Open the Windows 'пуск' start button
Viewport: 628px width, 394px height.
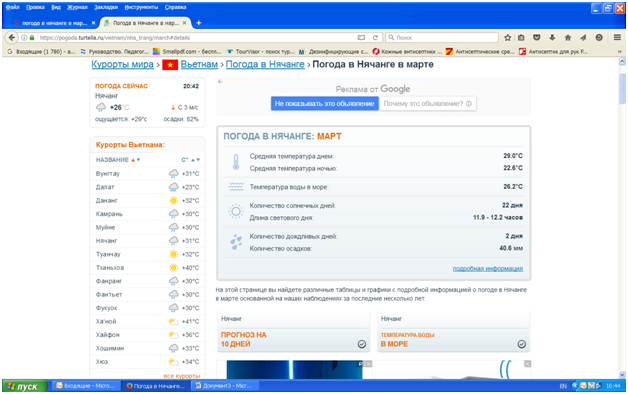25,386
